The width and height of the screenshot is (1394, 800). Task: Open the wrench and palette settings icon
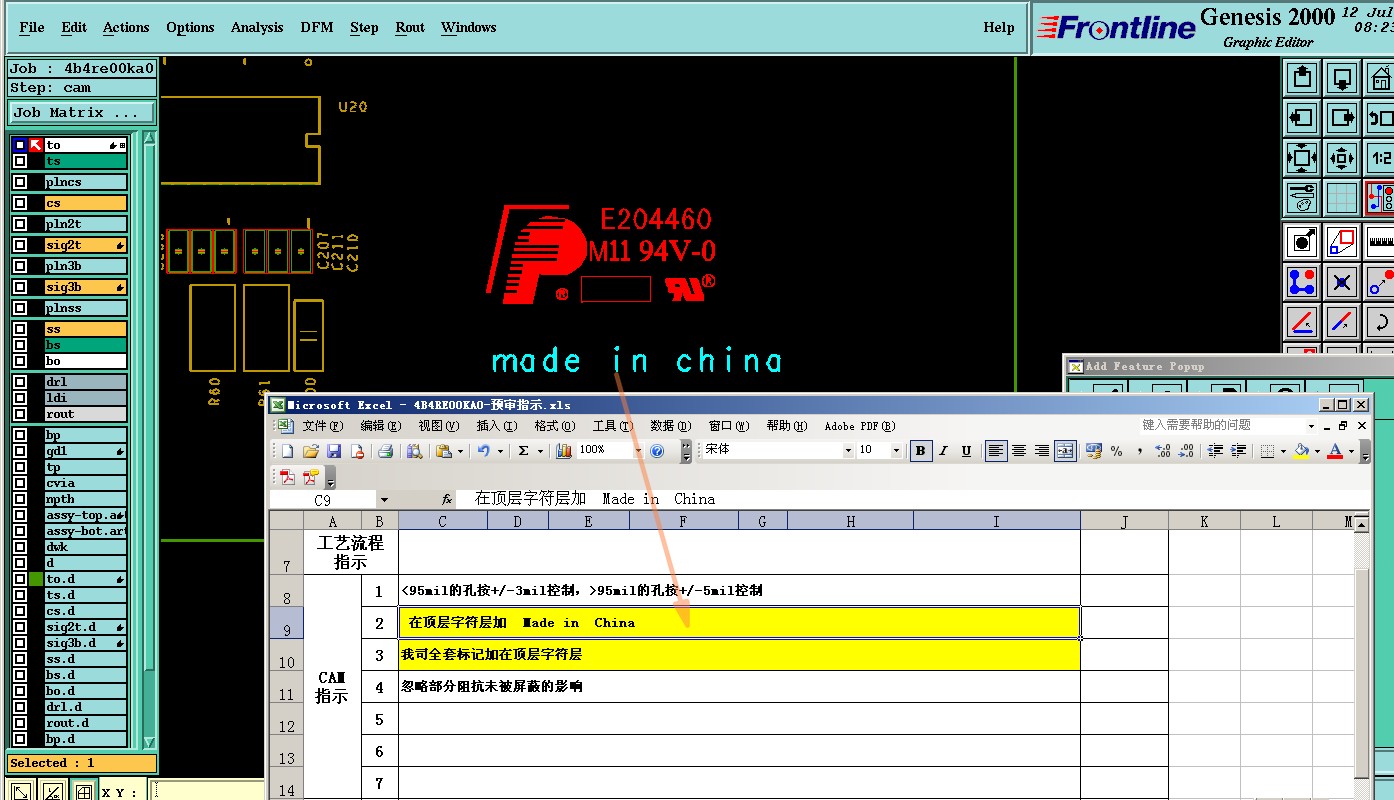click(x=1302, y=197)
